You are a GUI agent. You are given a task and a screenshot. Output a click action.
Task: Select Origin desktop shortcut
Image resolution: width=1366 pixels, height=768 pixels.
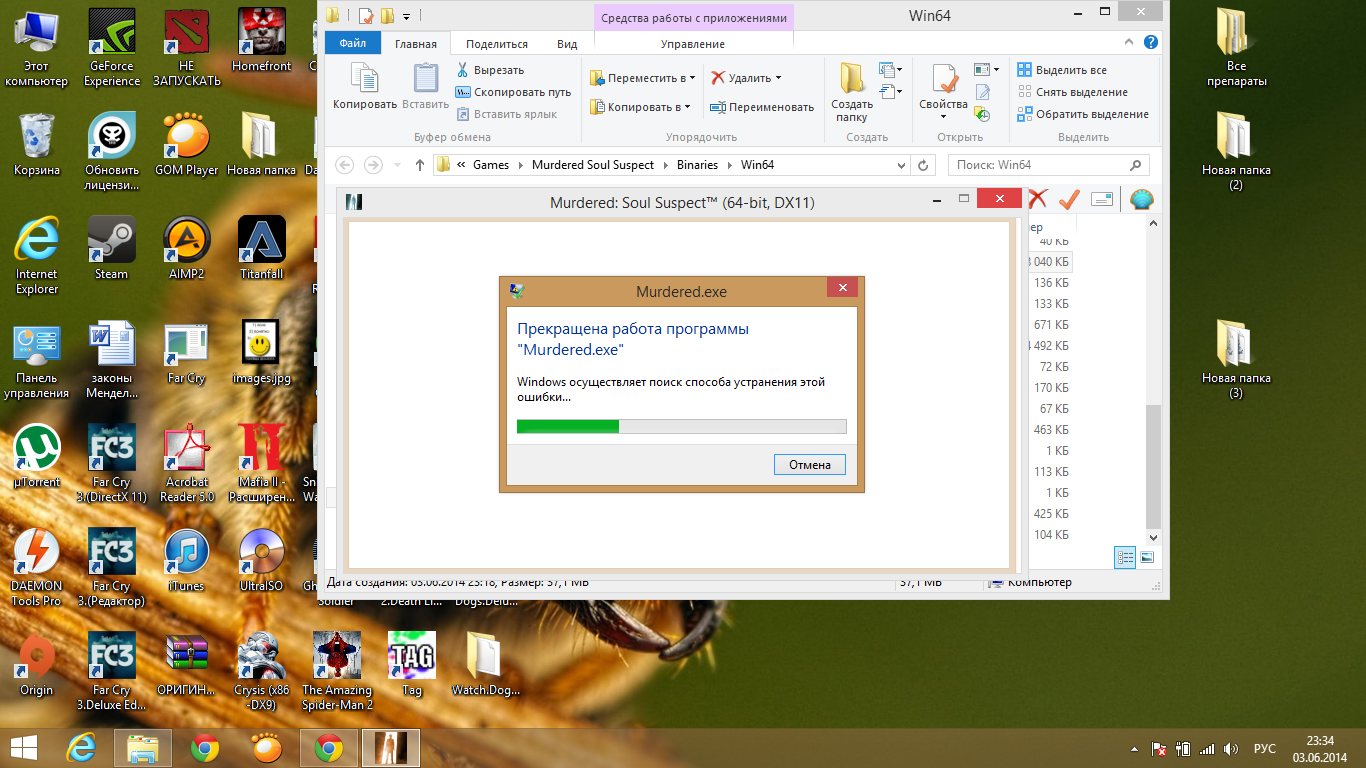[x=37, y=664]
